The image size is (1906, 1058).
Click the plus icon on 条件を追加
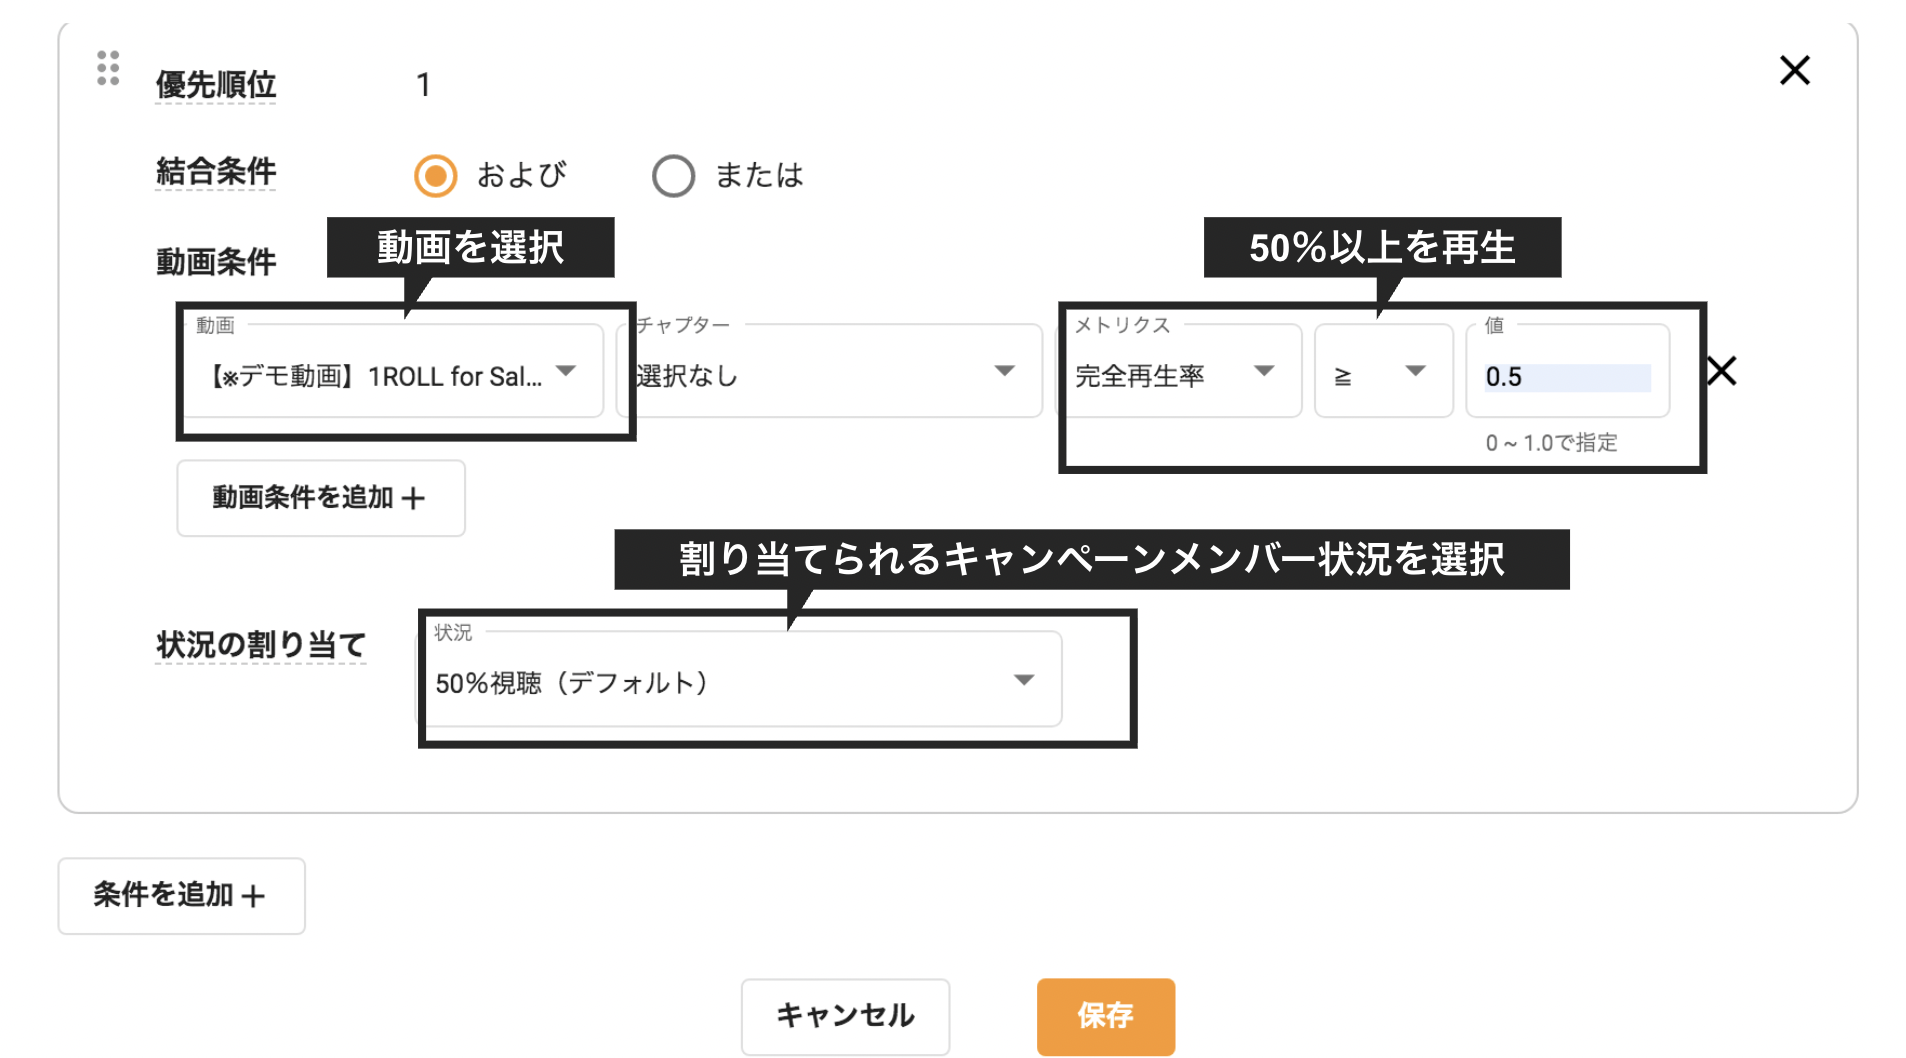point(256,896)
